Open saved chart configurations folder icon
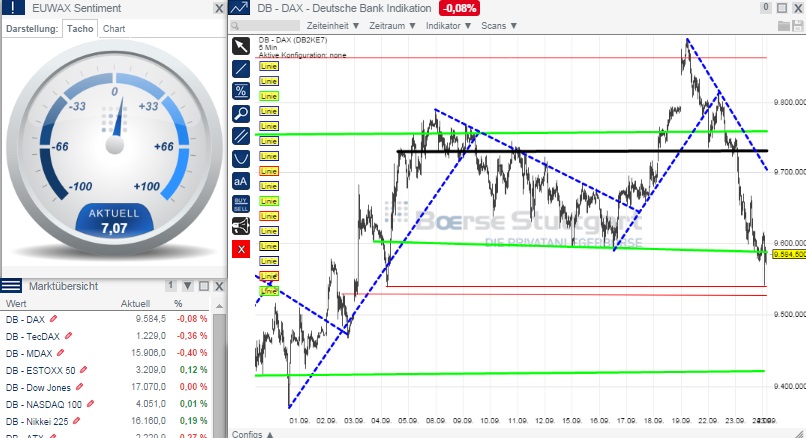The height and width of the screenshot is (438, 806). (x=784, y=26)
